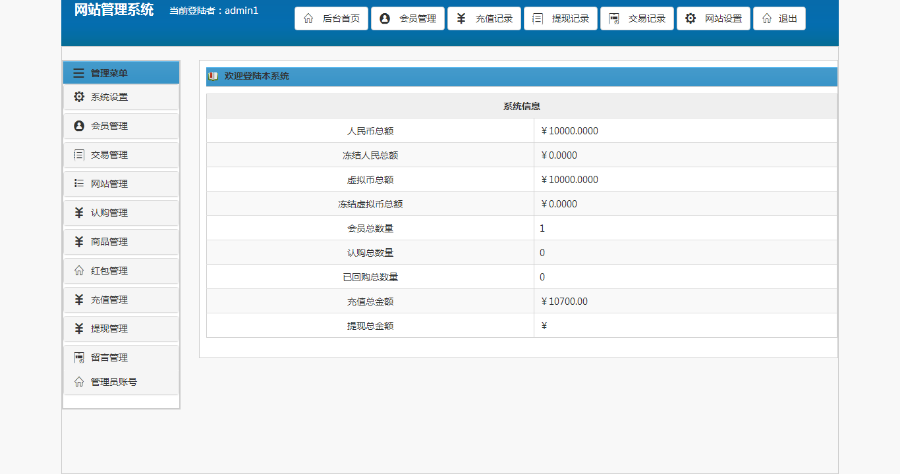Open 提现记录 from the top navigation
Screen dimensions: 900x474
tap(560, 19)
